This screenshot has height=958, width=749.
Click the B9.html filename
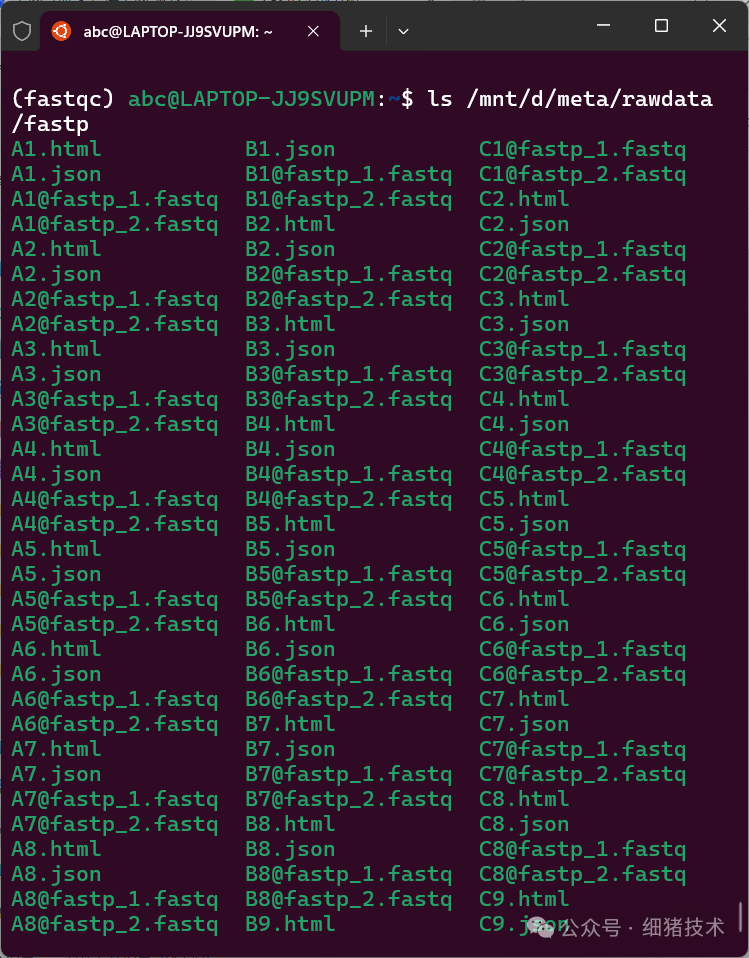point(289,923)
